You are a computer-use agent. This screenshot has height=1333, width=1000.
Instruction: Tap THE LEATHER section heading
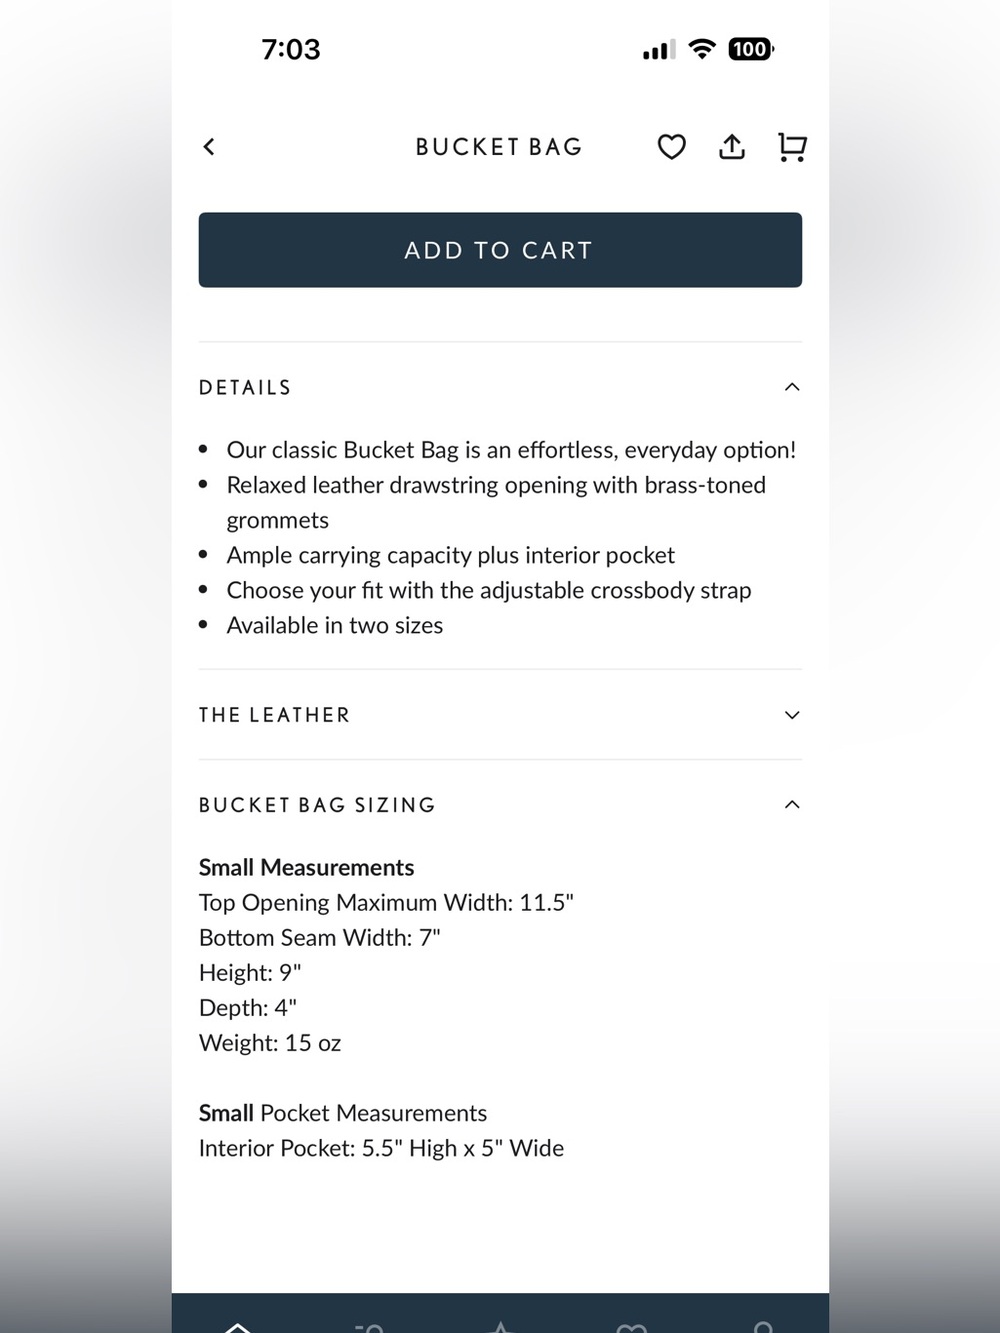(275, 715)
